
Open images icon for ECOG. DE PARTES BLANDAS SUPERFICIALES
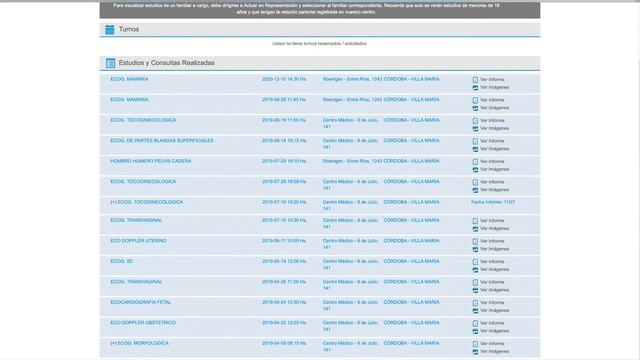coord(475,149)
